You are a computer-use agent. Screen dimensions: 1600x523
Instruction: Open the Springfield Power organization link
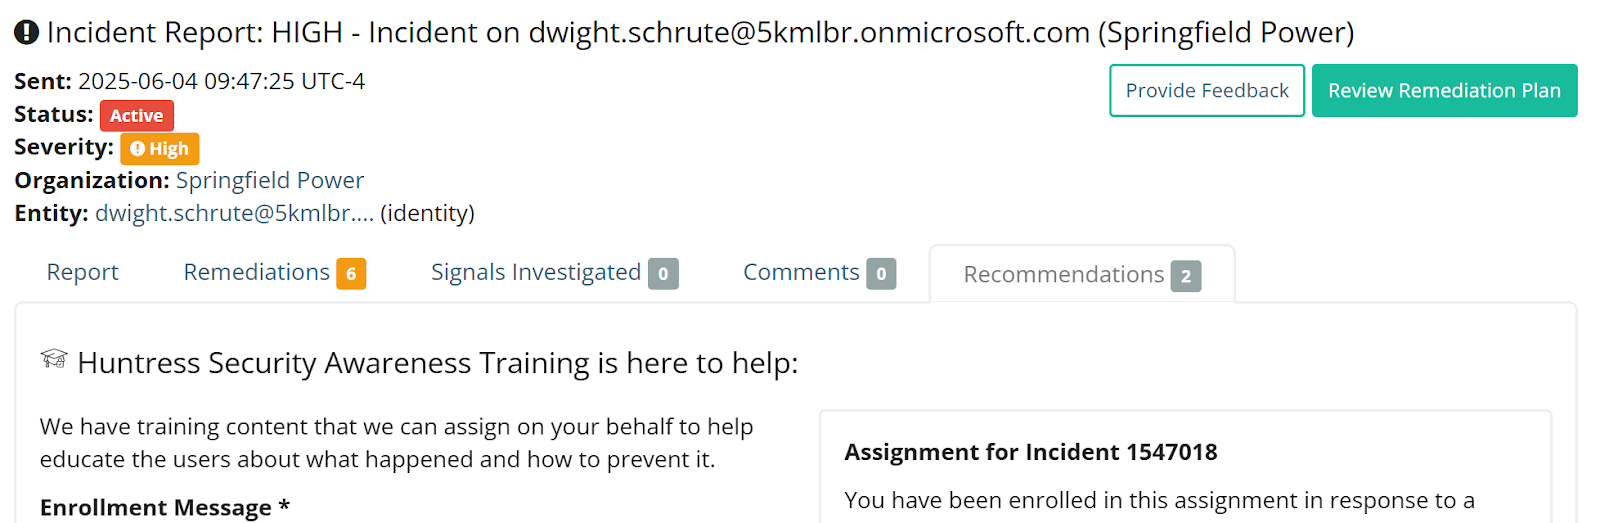pyautogui.click(x=270, y=181)
